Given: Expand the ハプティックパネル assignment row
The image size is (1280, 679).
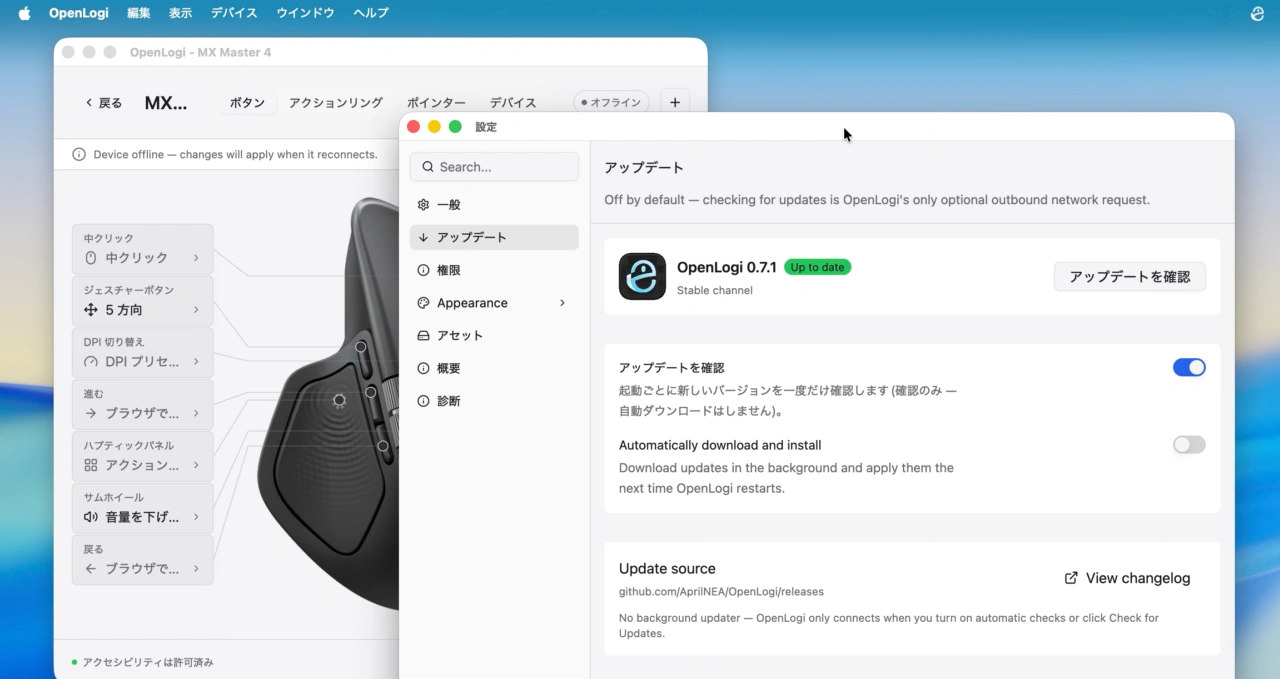Looking at the screenshot, I should (142, 457).
